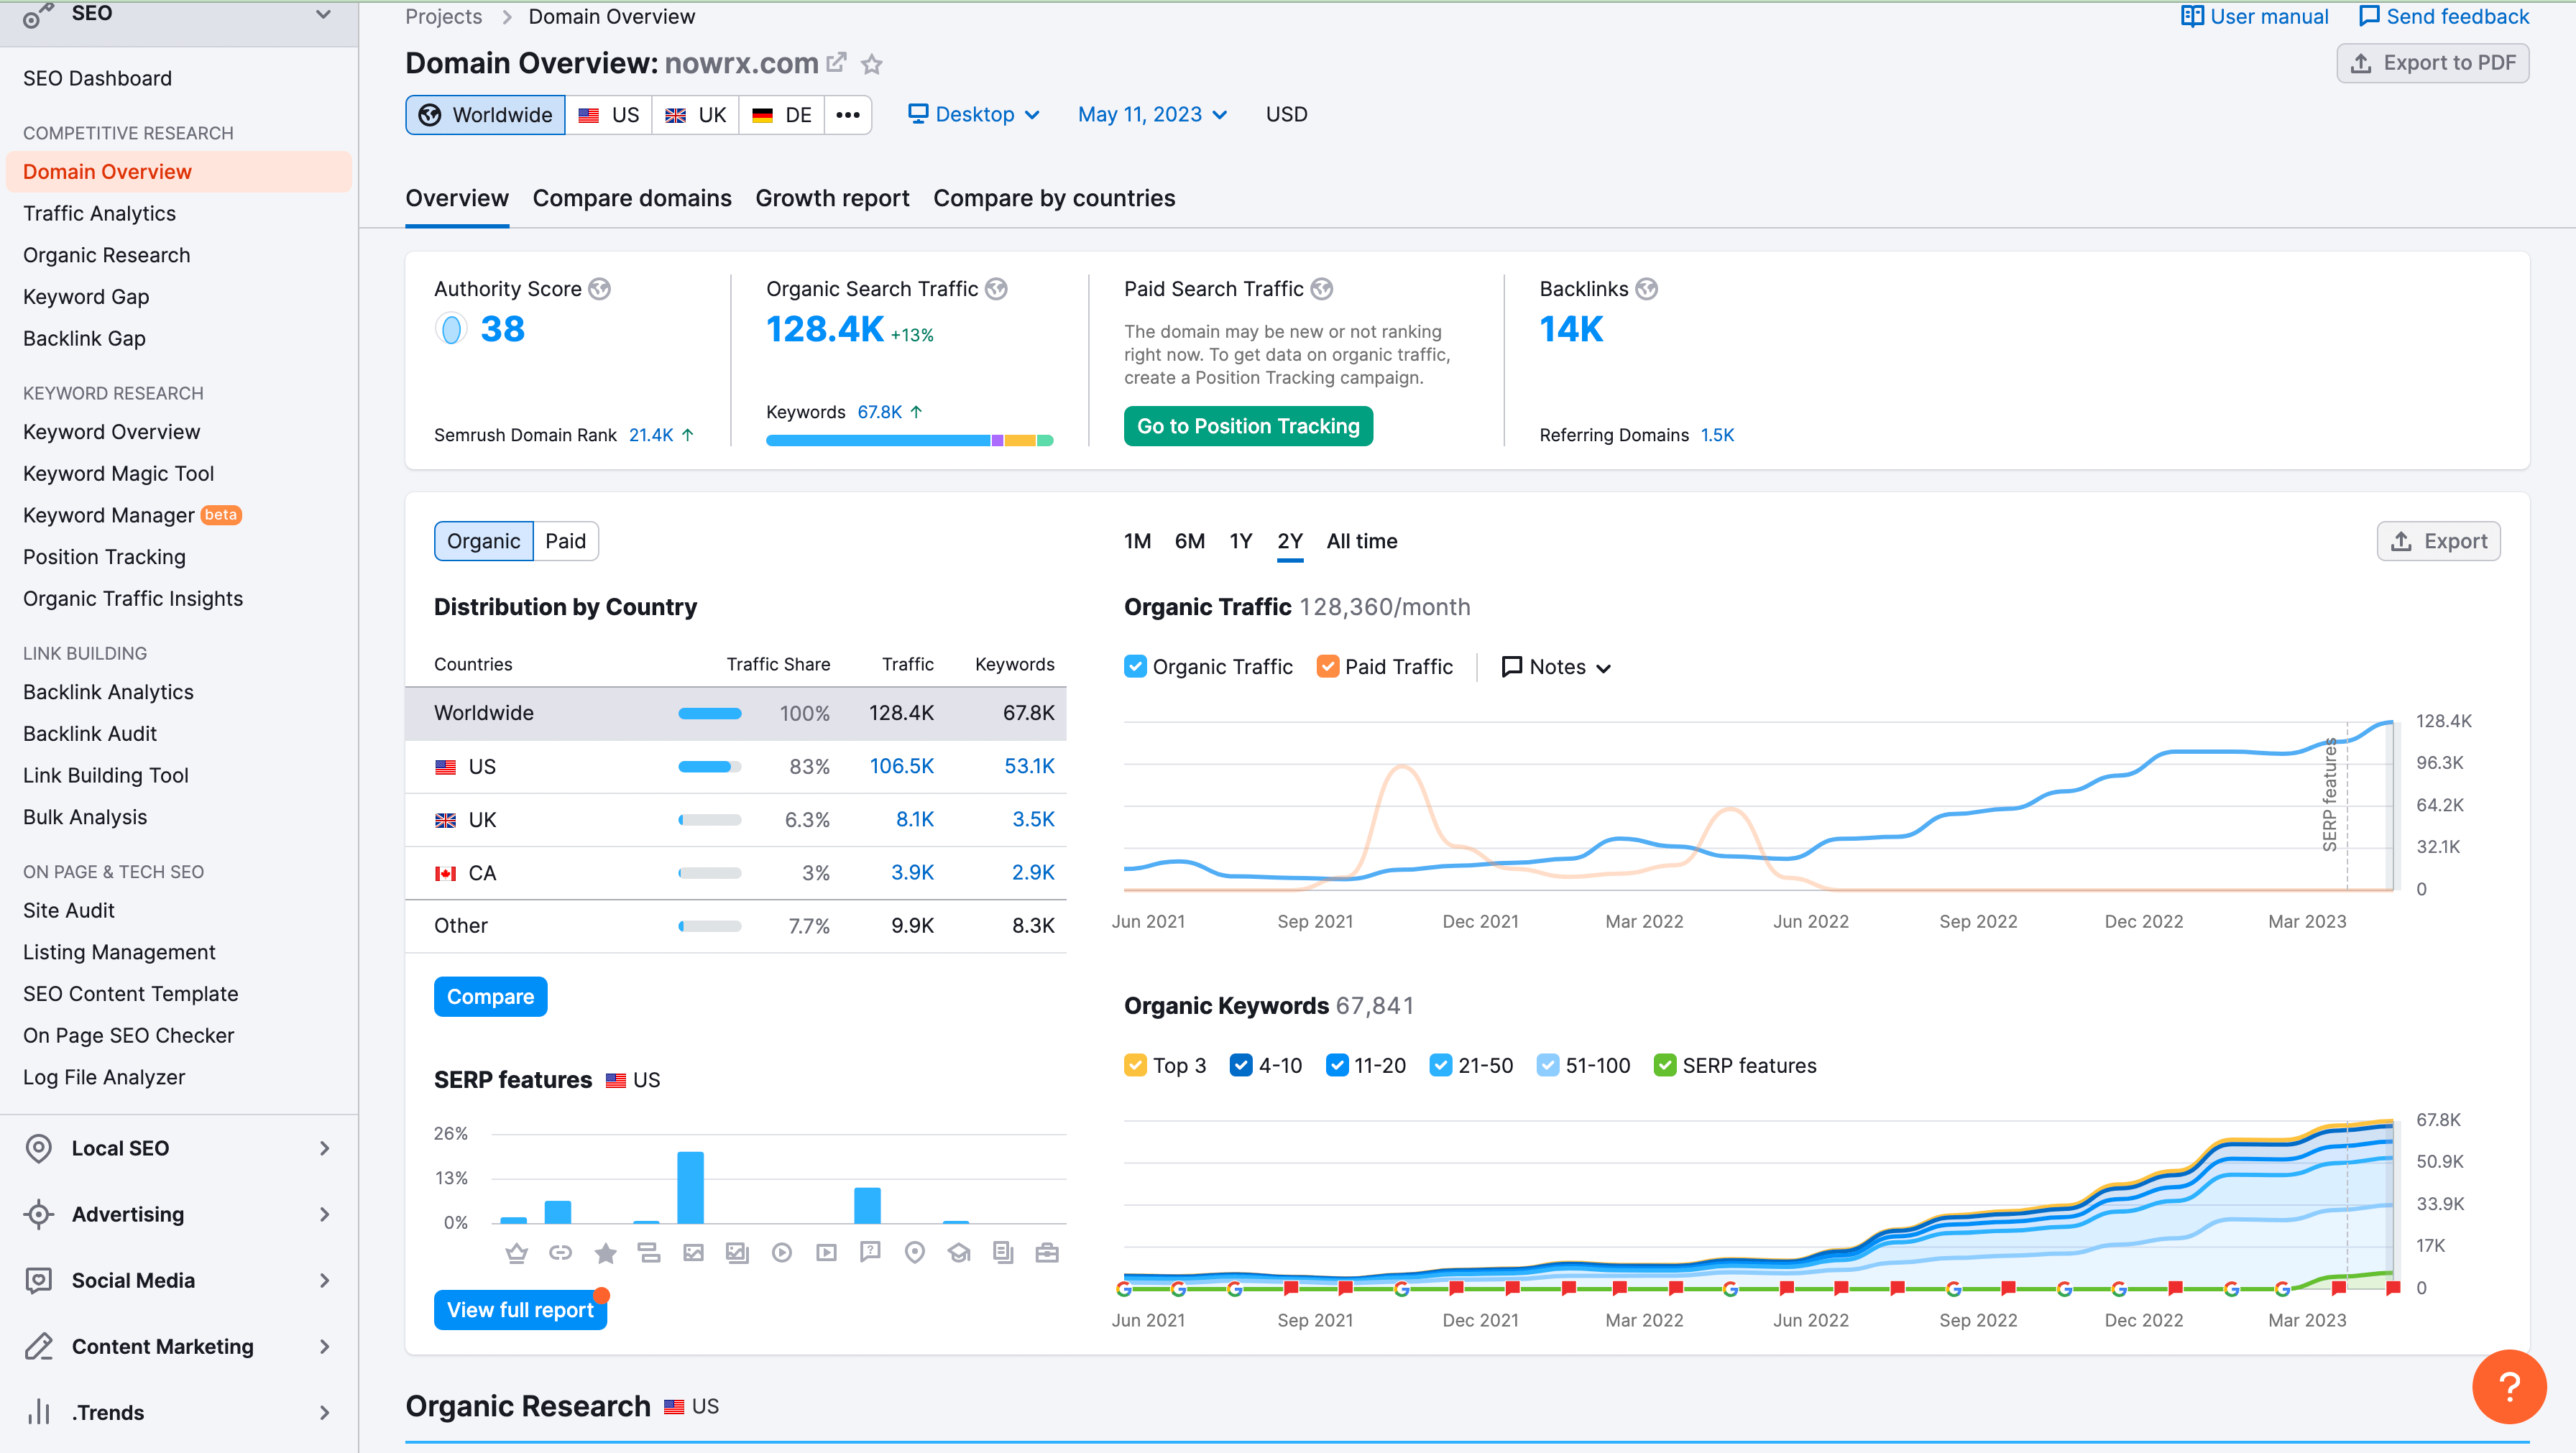Open the Desktop device dropdown
The image size is (2576, 1453).
(970, 114)
